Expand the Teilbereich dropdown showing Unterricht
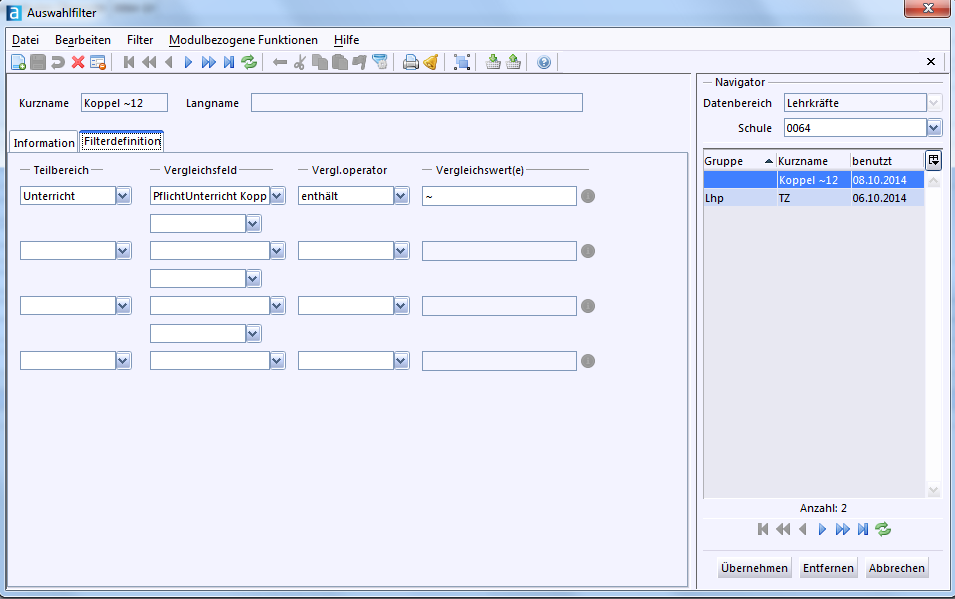 pyautogui.click(x=124, y=196)
